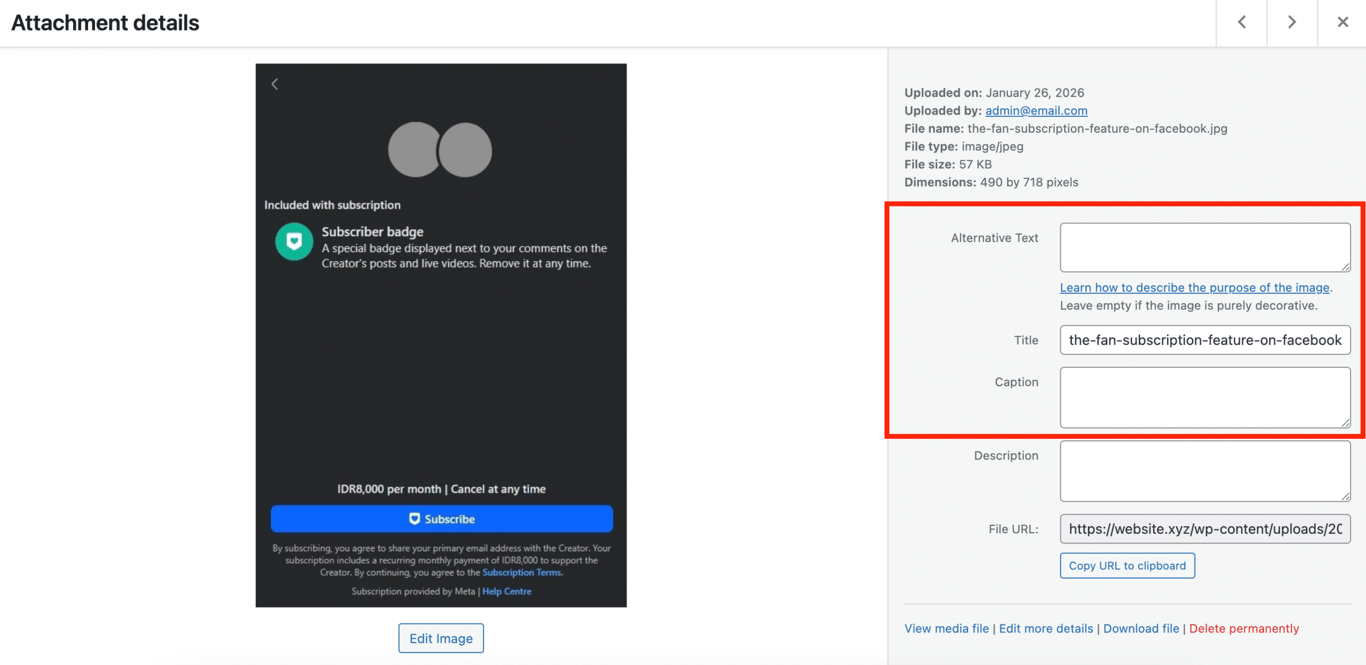Download the attachment file
This screenshot has height=665, width=1366.
(x=1141, y=628)
